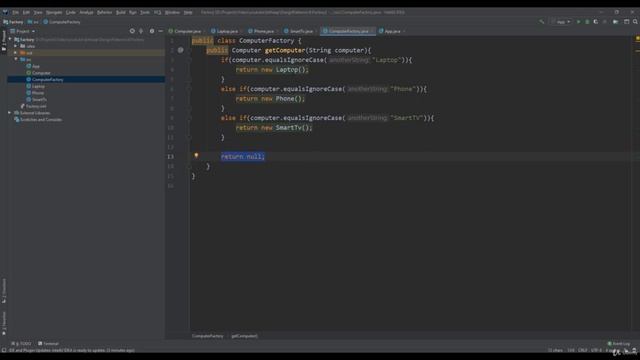Collapse the Factory project root node
This screenshot has width=640, height=360.
click(x=10, y=40)
